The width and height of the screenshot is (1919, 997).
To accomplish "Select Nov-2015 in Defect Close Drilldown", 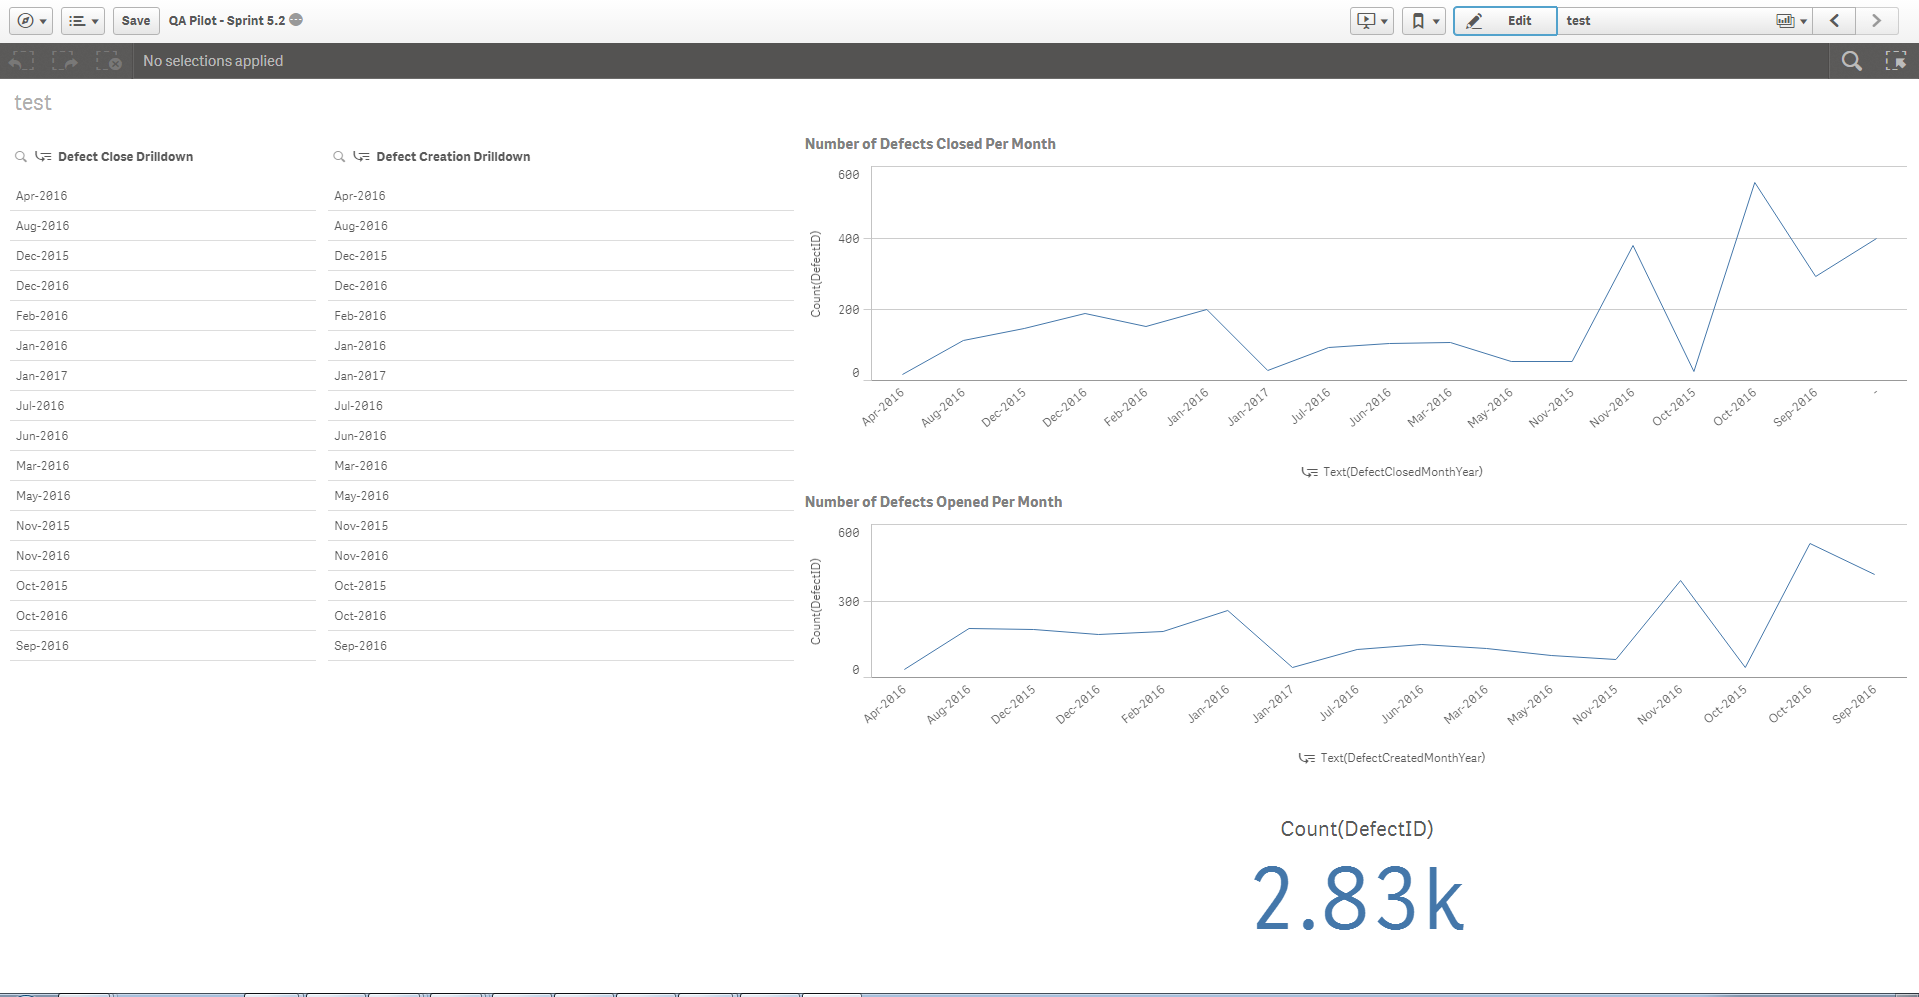I will pyautogui.click(x=163, y=526).
